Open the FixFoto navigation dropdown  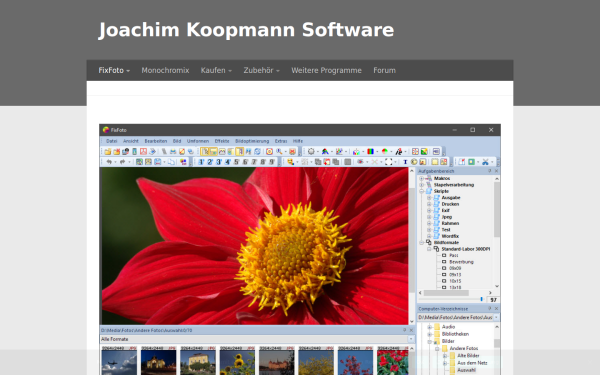click(114, 70)
